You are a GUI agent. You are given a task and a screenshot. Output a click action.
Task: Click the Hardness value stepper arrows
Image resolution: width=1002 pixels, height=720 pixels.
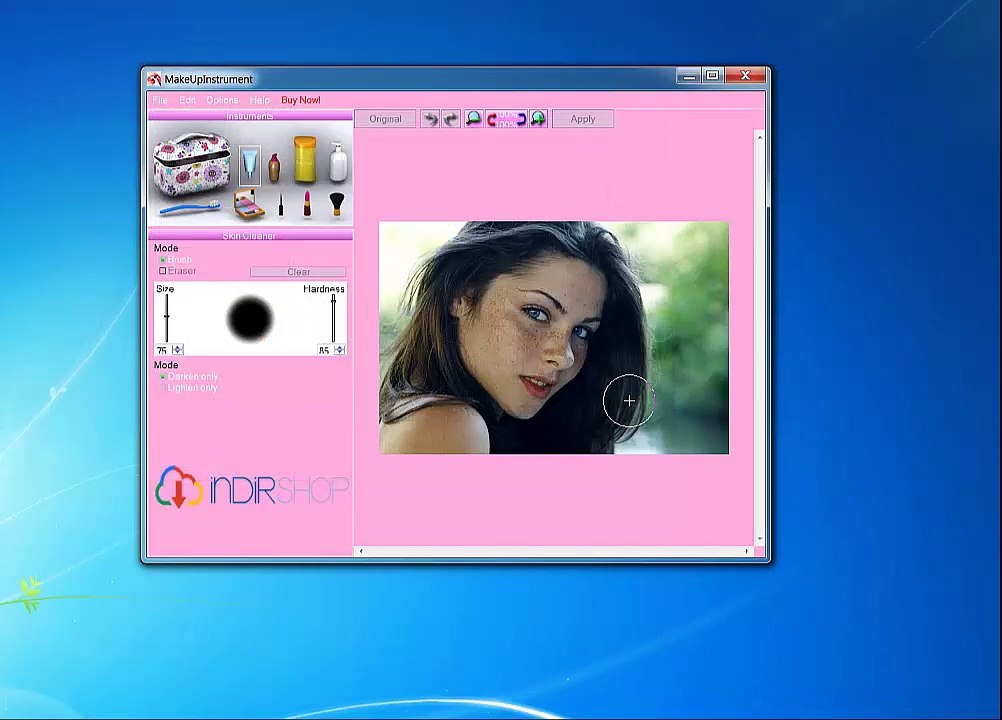click(340, 349)
